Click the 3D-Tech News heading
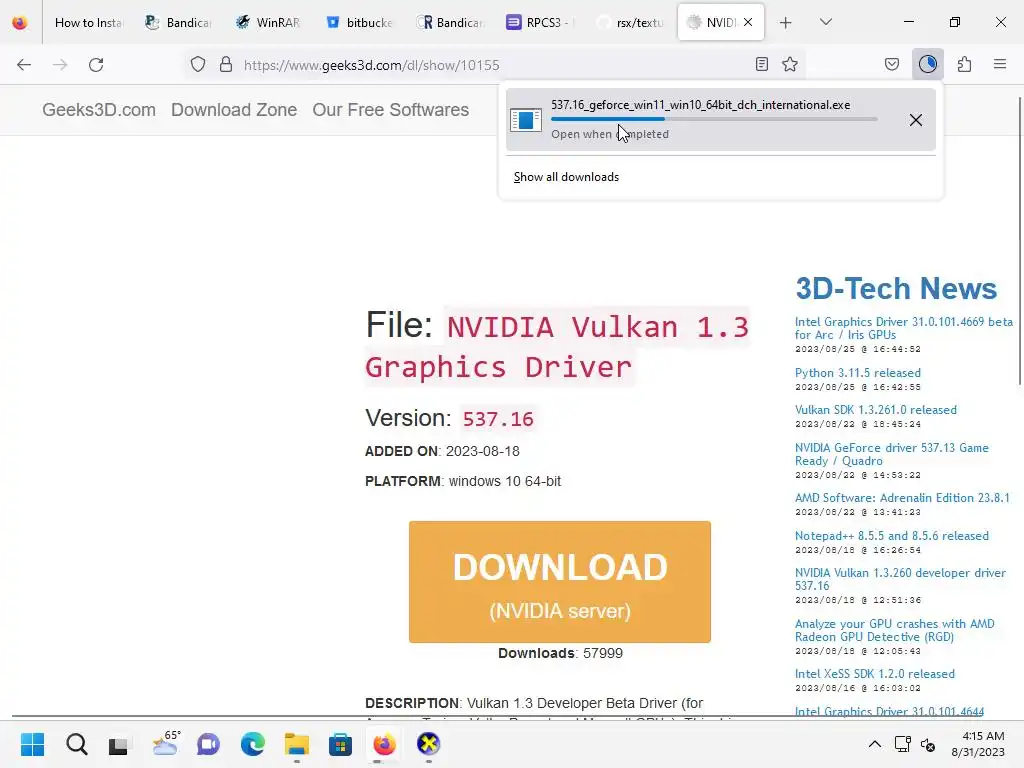Viewport: 1024px width, 768px height. (896, 289)
